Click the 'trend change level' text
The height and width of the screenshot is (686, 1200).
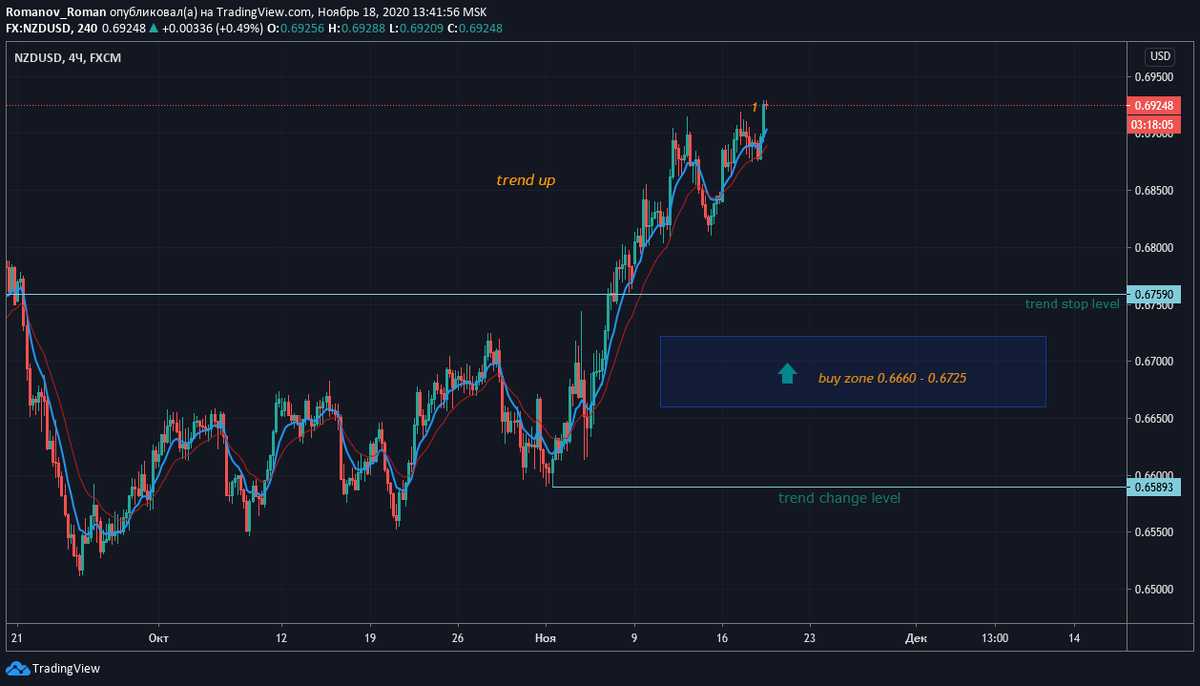839,498
